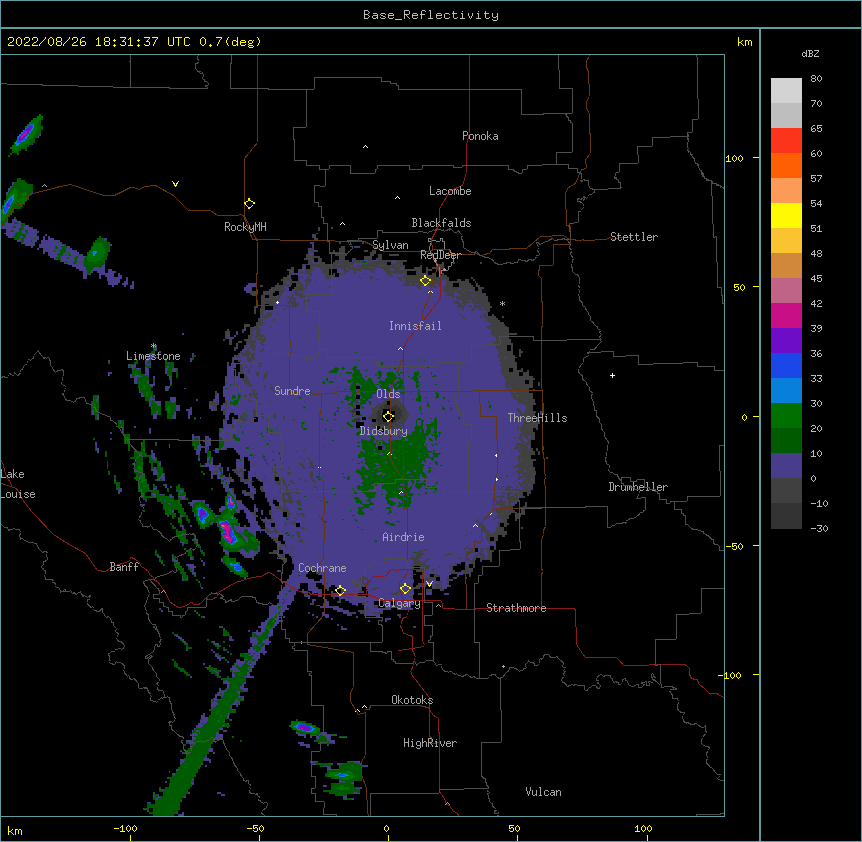This screenshot has width=862, height=842.
Task: Click the Innisfail city label
Action: point(415,326)
